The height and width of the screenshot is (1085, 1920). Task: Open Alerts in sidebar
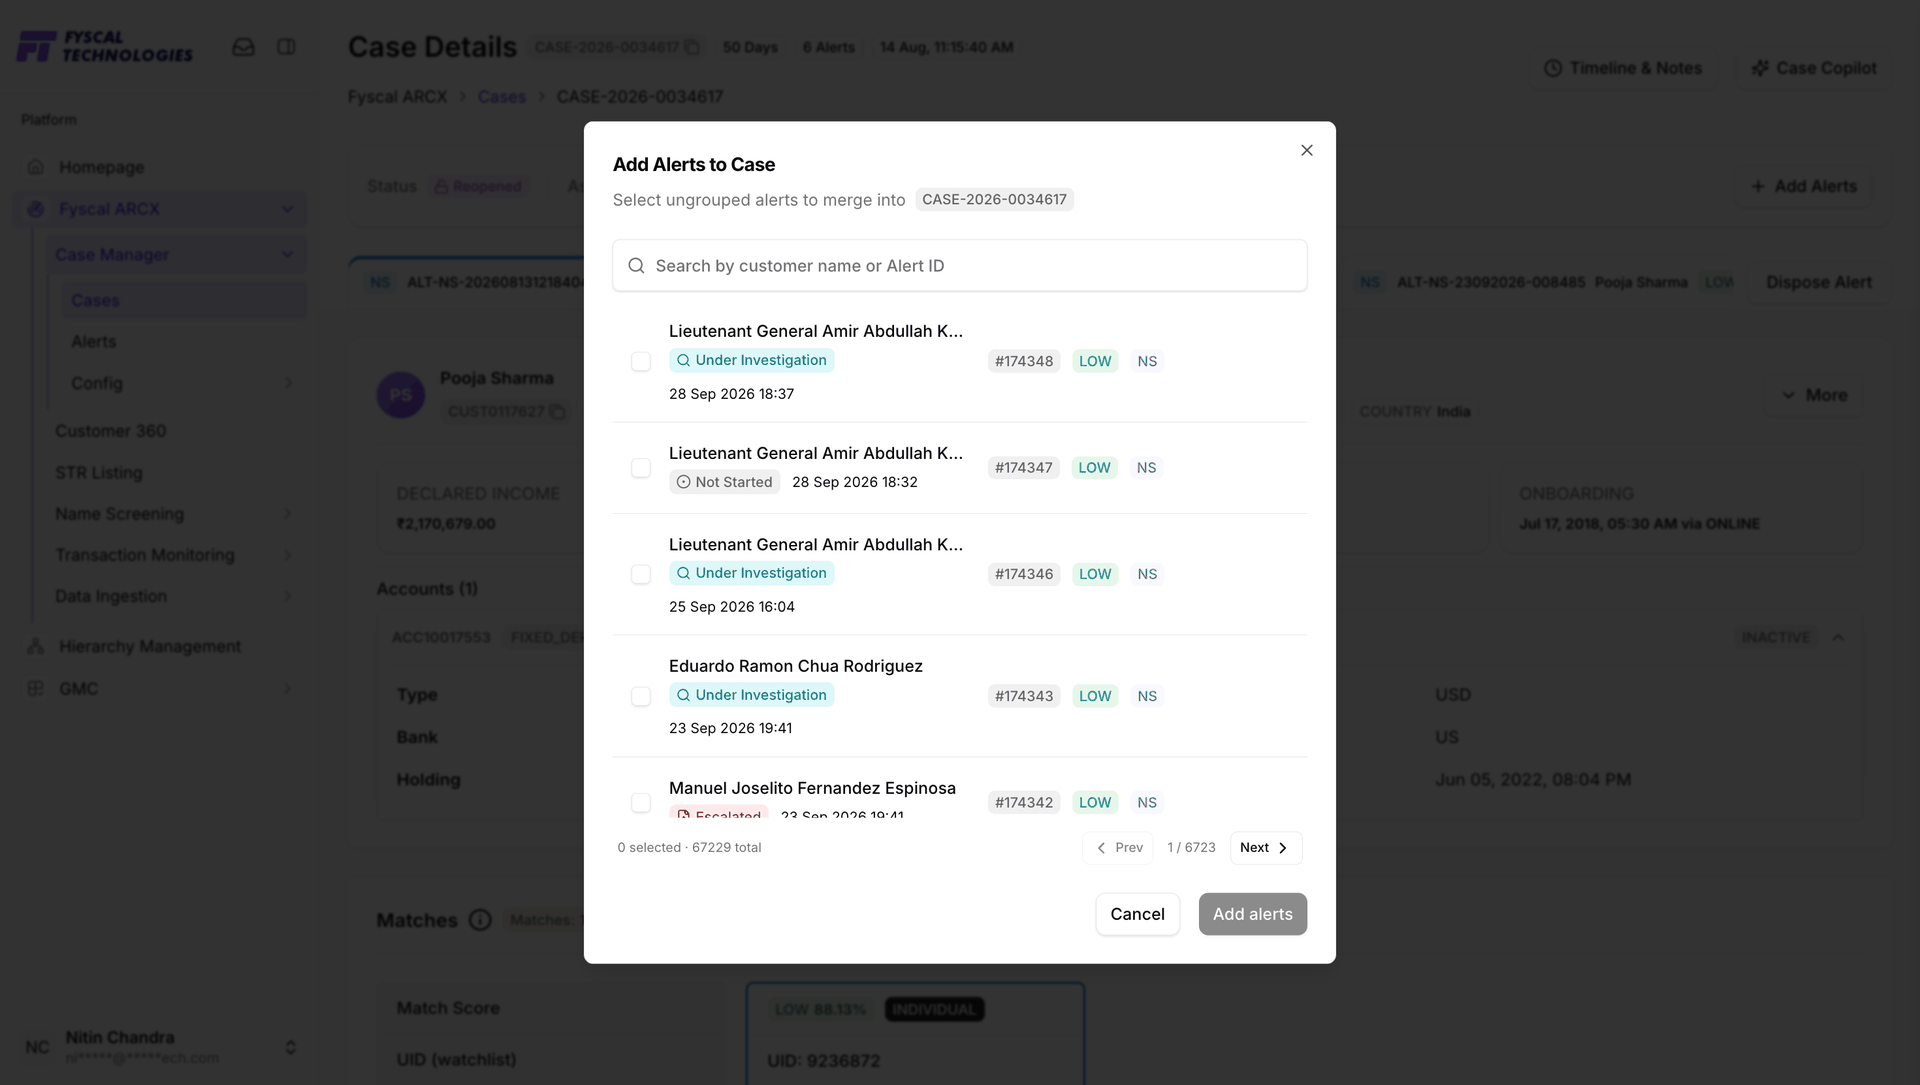[x=93, y=342]
